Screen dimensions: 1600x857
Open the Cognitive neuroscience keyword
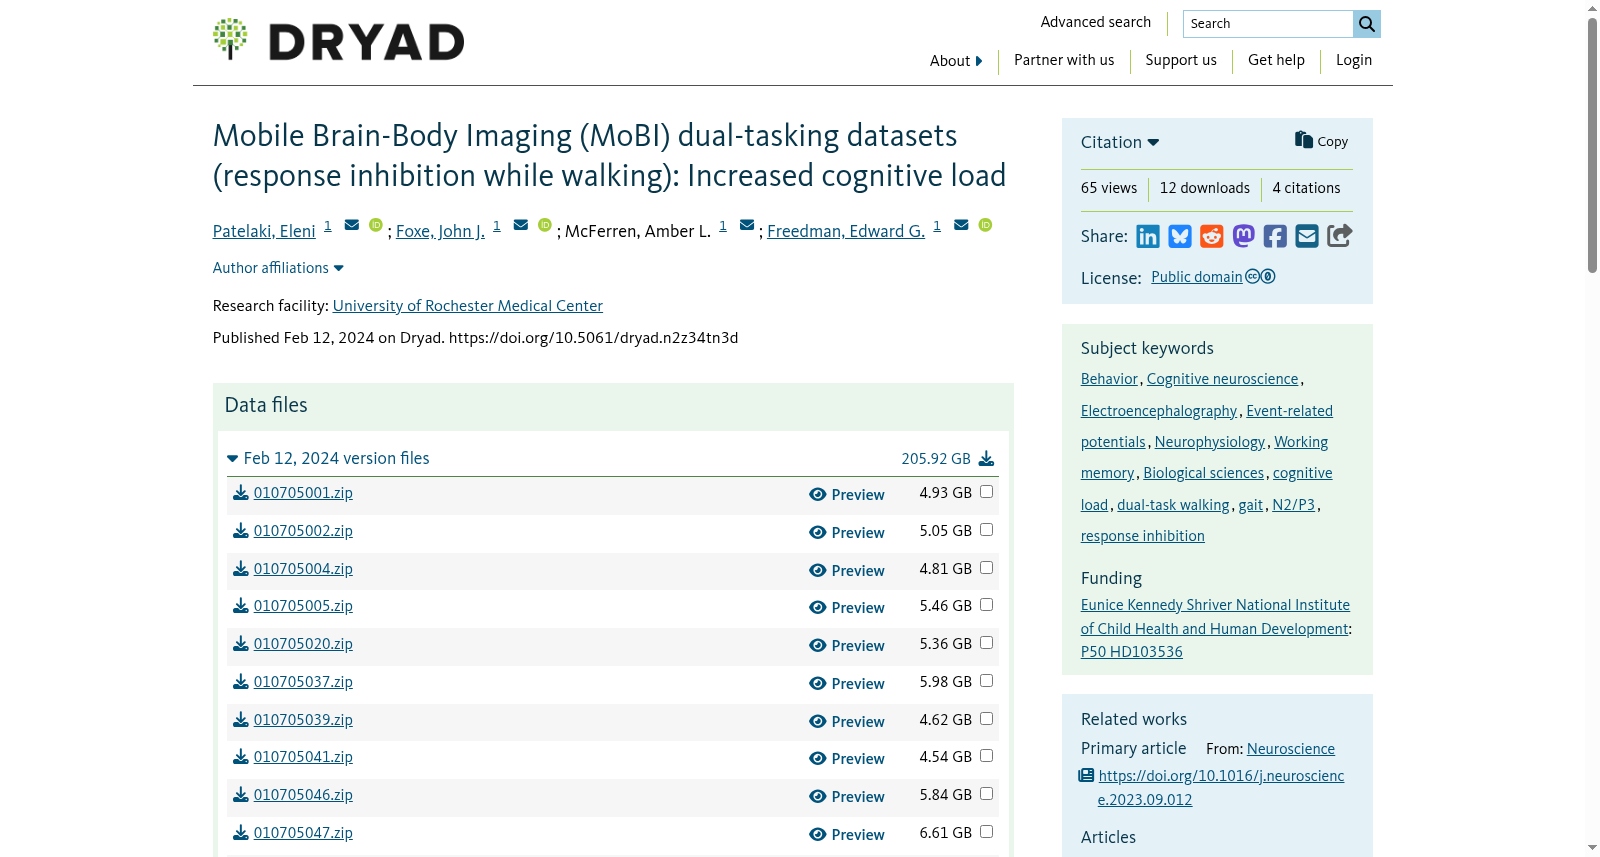1222,379
